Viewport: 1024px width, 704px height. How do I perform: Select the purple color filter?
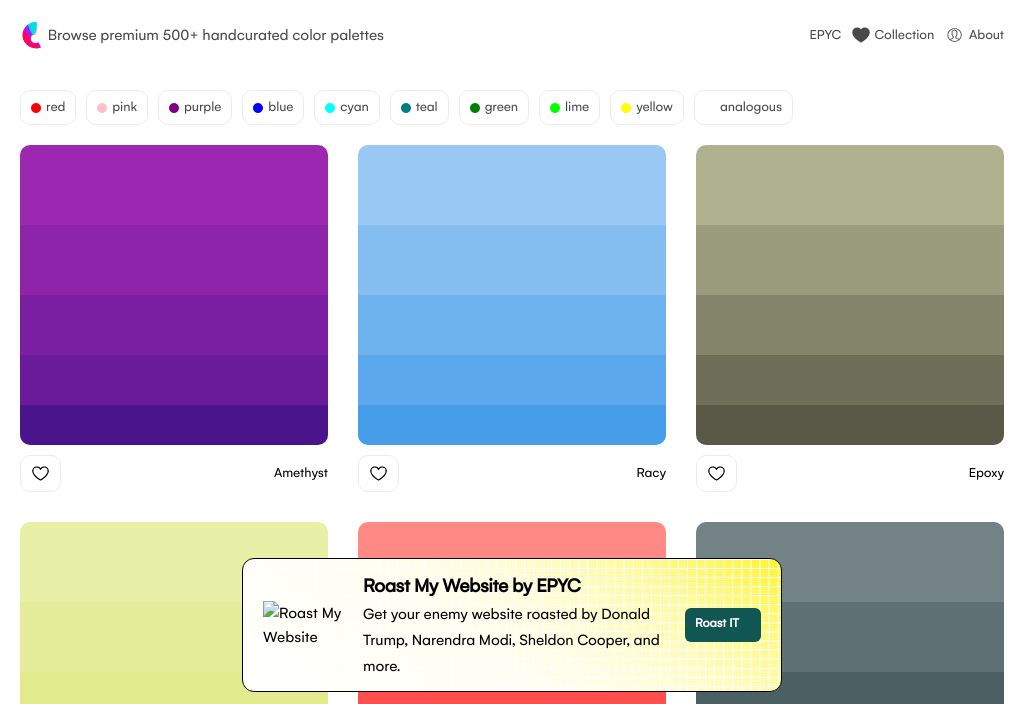tap(195, 107)
